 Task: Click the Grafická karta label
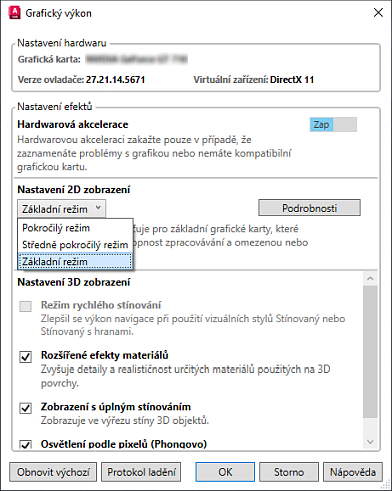(49, 59)
